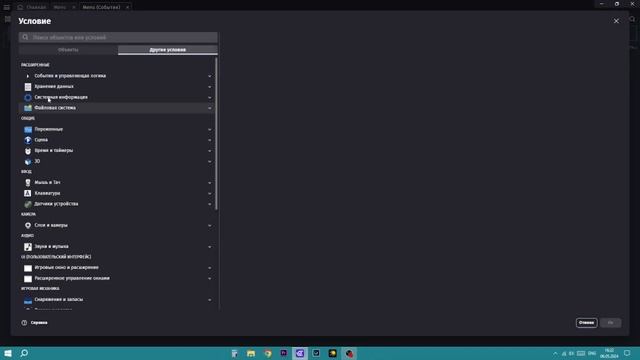Image resolution: width=640 pixels, height=360 pixels.
Task: Open Chrome from the taskbar
Action: coord(267,353)
